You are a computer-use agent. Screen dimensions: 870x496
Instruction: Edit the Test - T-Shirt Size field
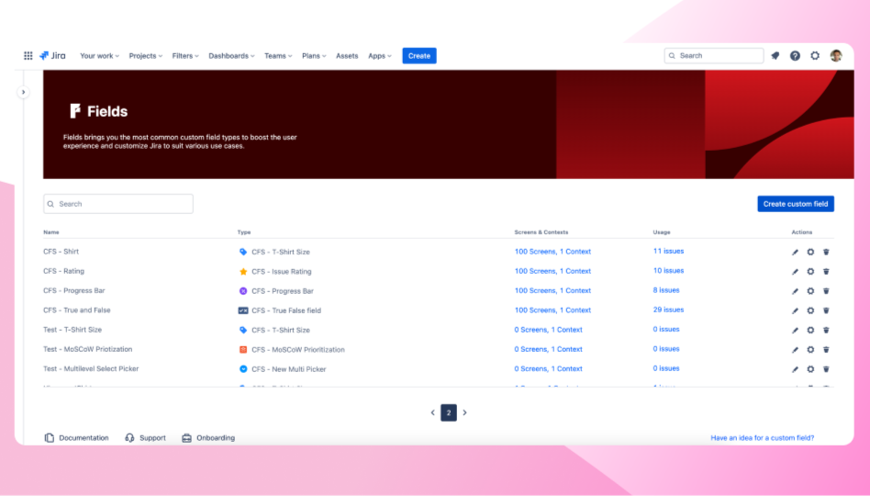pos(795,330)
